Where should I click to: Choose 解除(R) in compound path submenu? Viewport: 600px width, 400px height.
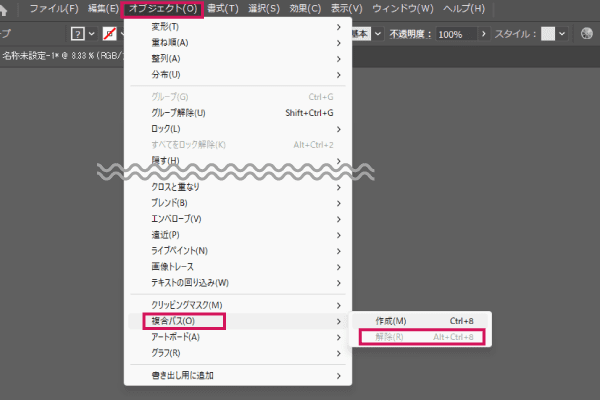(420, 337)
